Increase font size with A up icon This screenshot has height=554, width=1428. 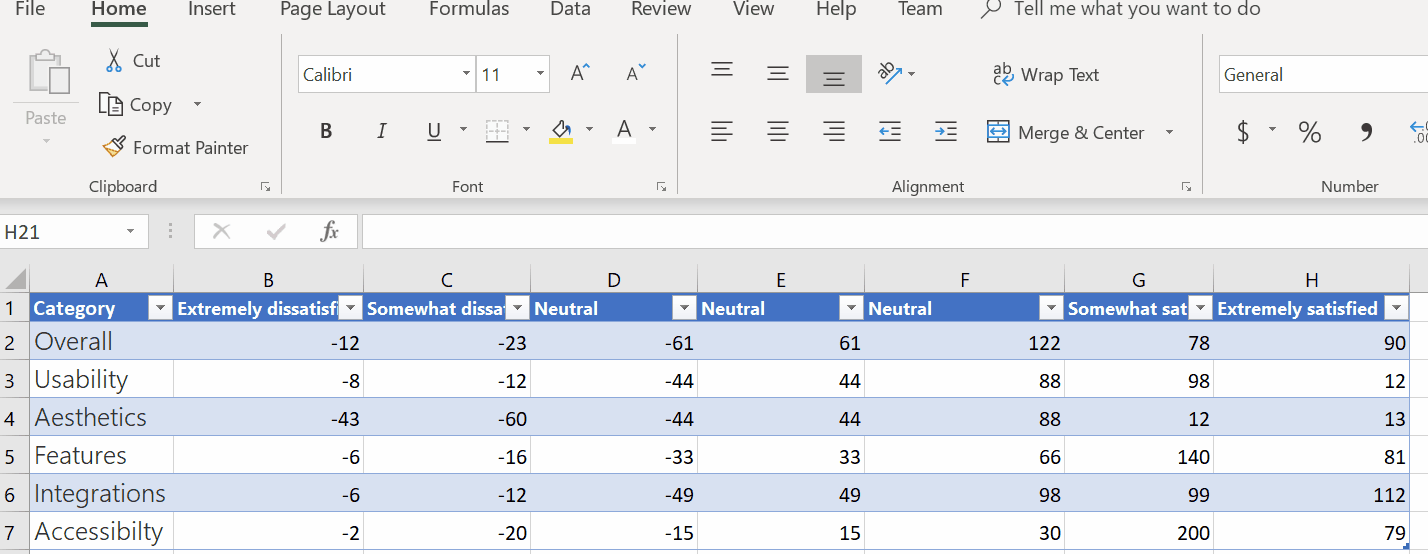(x=580, y=74)
